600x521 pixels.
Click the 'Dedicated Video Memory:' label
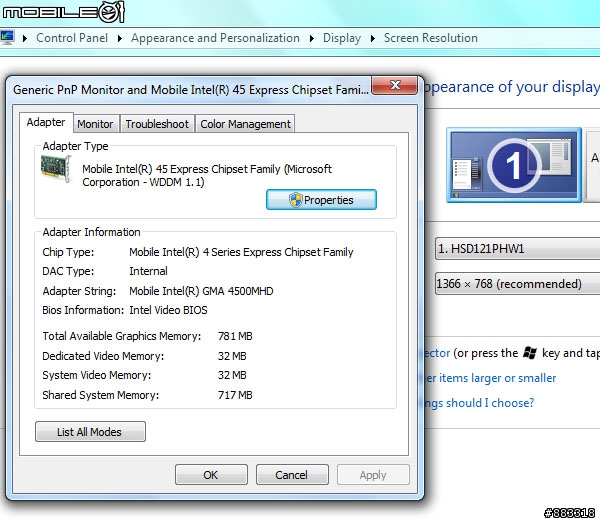point(103,356)
